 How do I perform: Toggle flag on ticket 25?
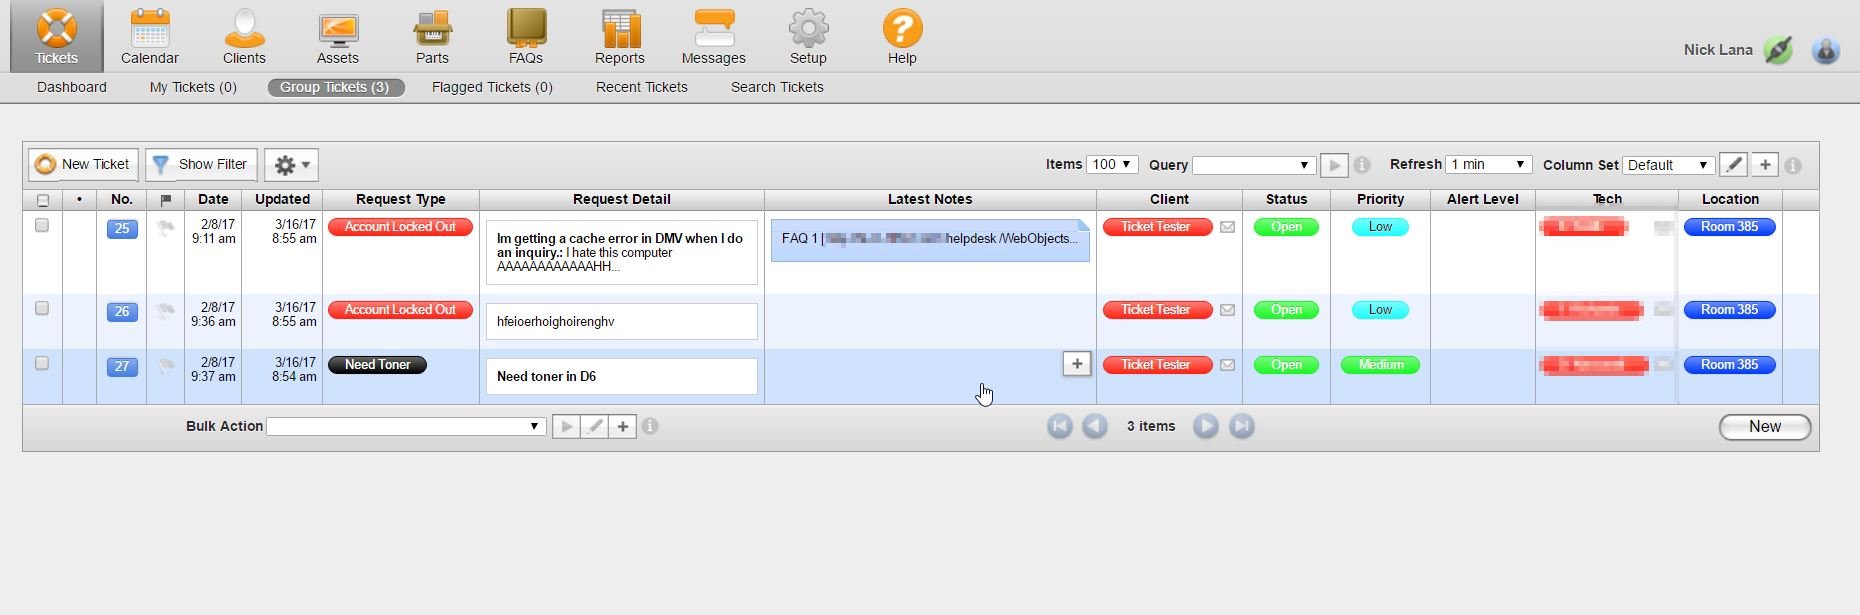pos(165,228)
